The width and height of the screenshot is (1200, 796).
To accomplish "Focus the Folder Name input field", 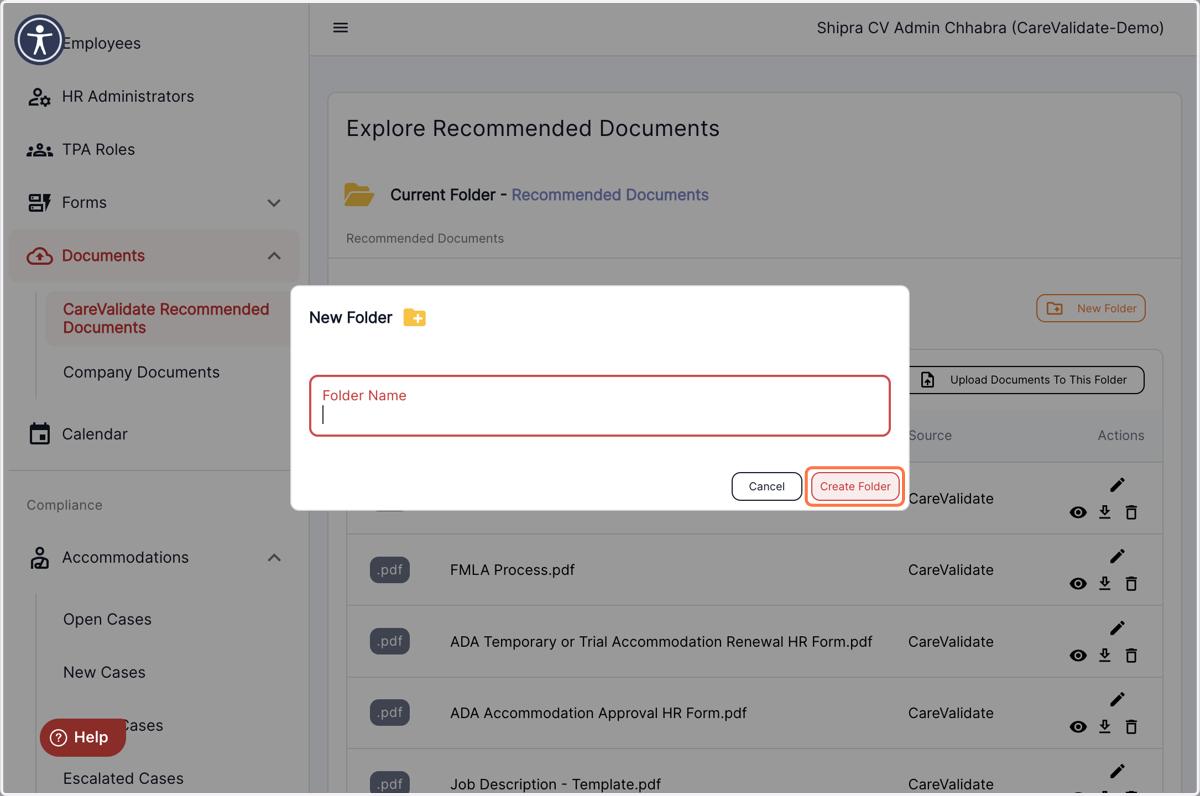I will (x=600, y=406).
